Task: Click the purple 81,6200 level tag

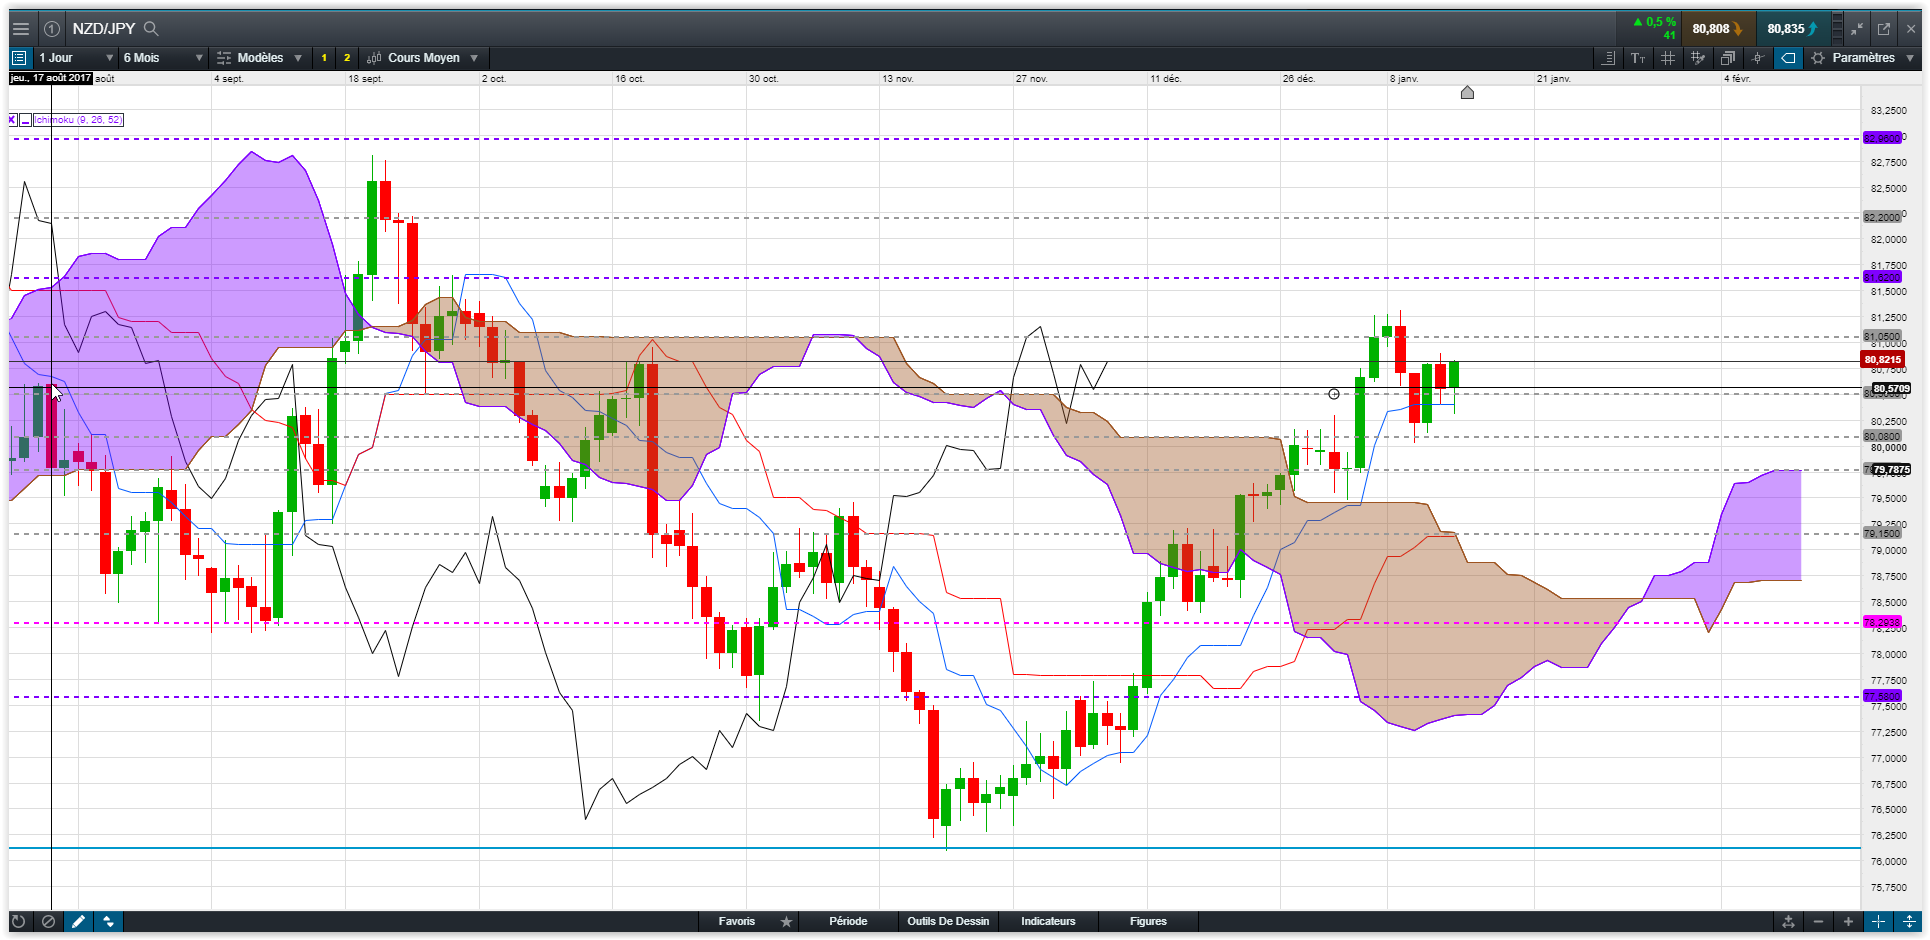Action: pos(1882,277)
